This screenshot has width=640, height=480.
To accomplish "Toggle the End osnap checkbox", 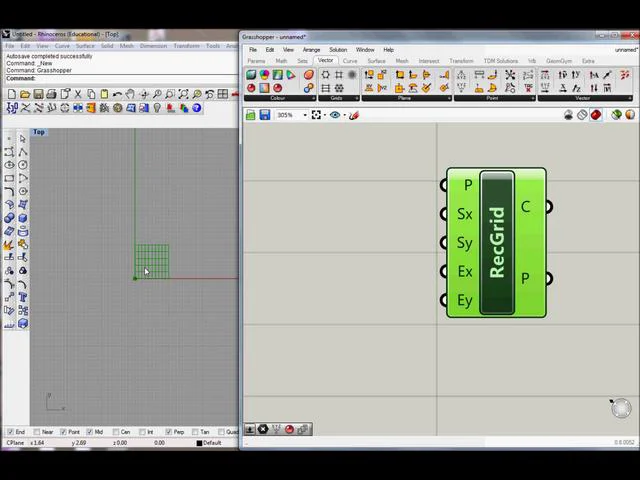I will (11, 432).
